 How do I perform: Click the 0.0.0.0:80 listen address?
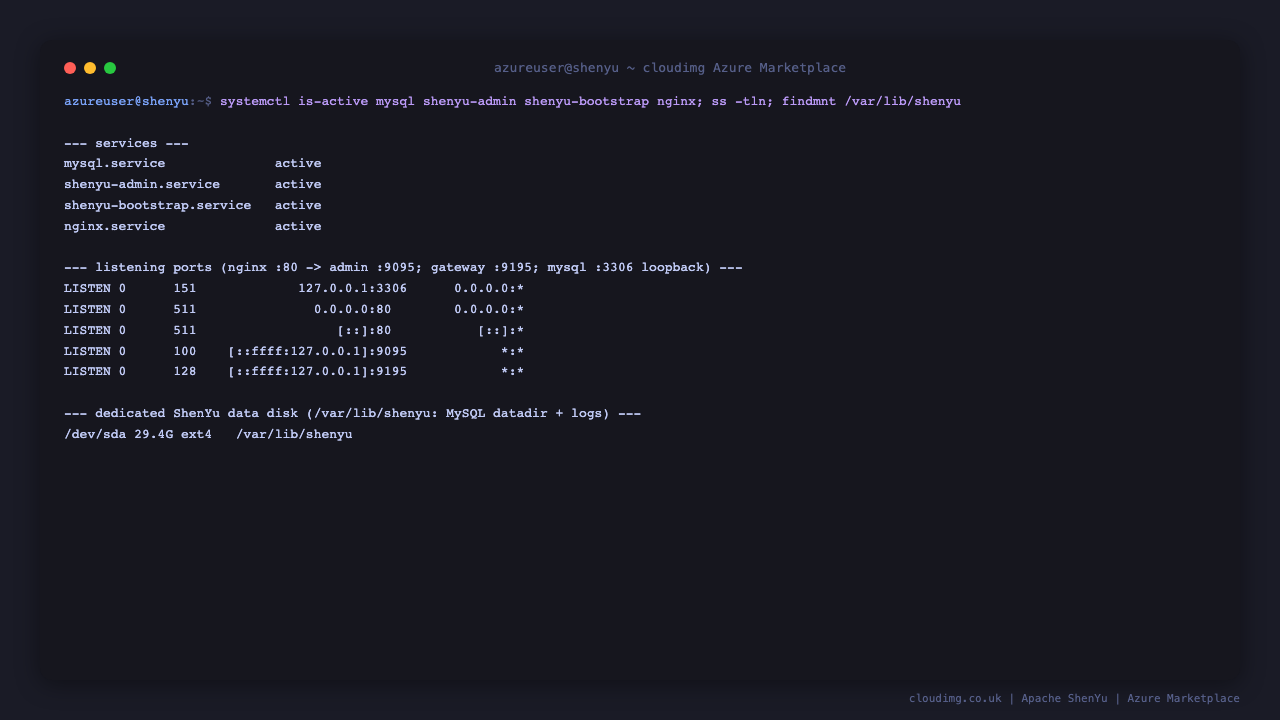coord(352,309)
